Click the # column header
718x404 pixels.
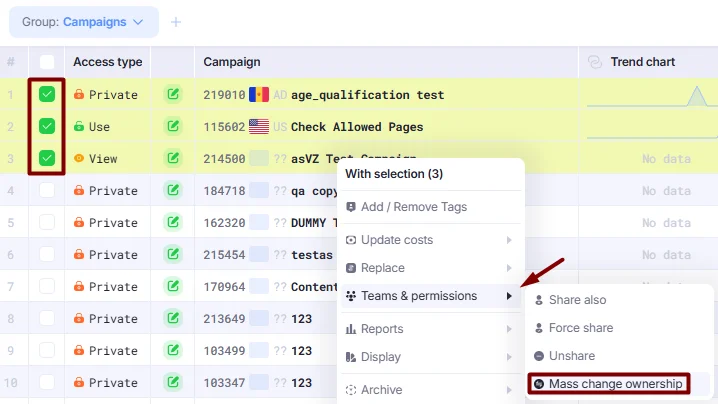click(x=11, y=62)
